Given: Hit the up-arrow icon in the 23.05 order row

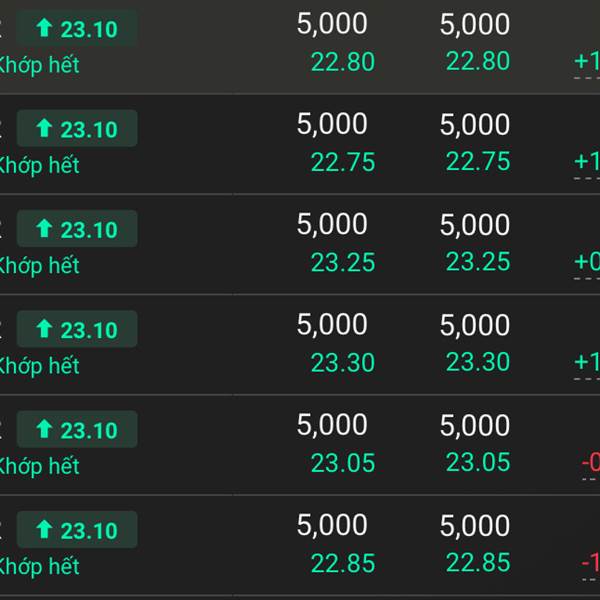Looking at the screenshot, I should (x=44, y=430).
